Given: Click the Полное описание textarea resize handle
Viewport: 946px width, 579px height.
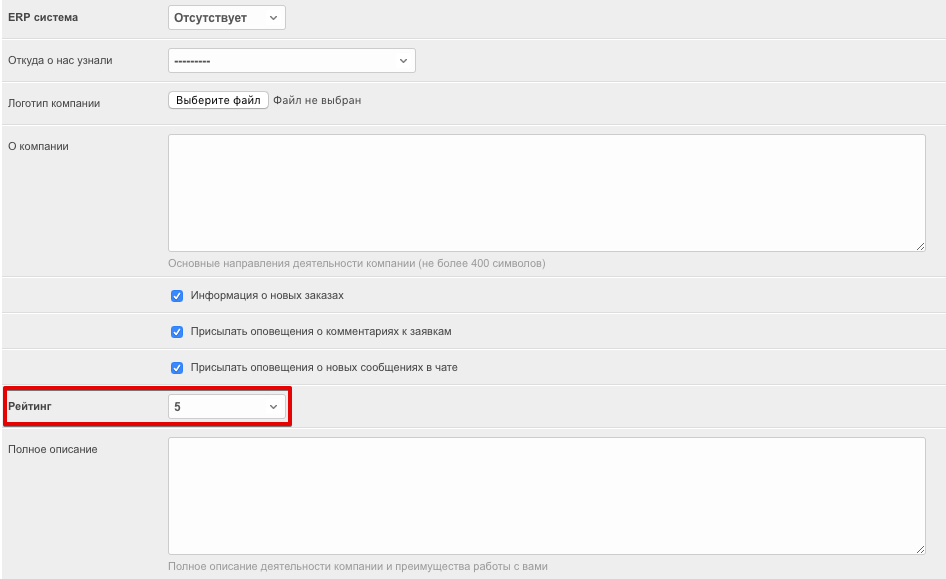Looking at the screenshot, I should 920,549.
